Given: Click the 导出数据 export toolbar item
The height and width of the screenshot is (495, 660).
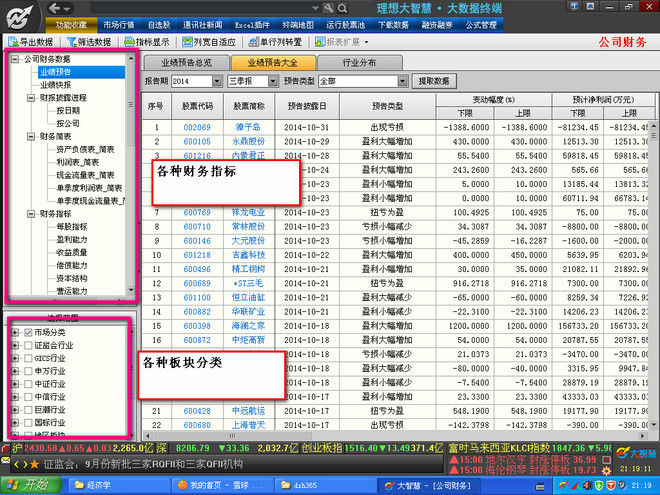Looking at the screenshot, I should point(31,42).
